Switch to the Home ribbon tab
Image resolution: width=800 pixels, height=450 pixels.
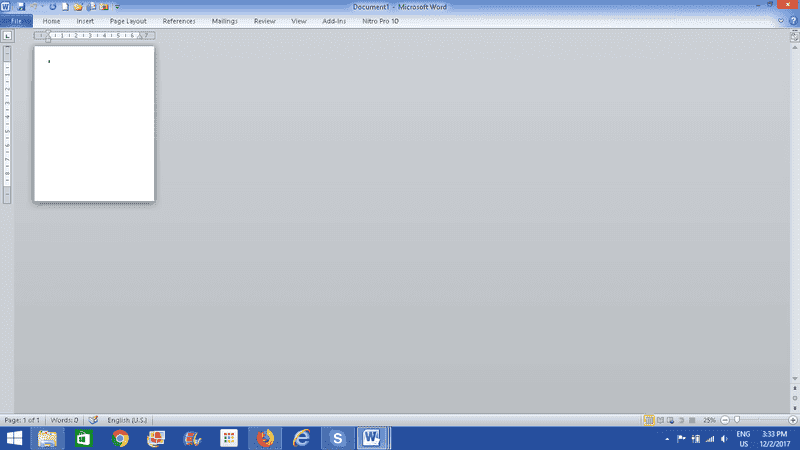[x=52, y=21]
